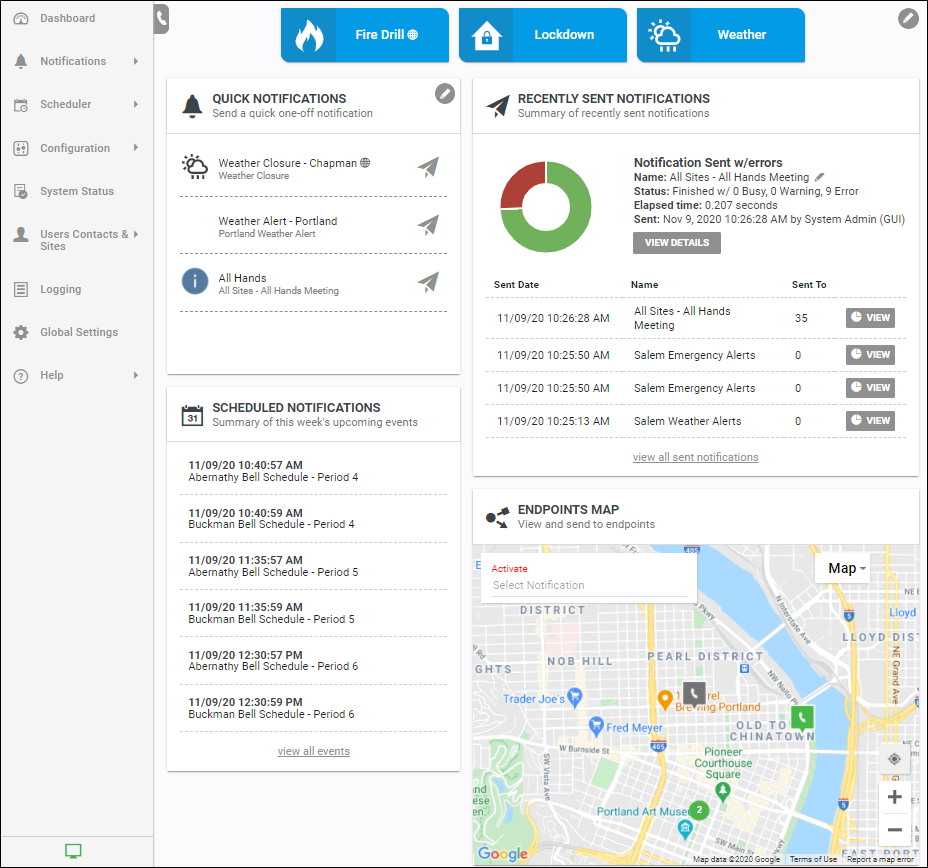Expand Users Contacts & Sites arrow
This screenshot has height=868, width=928.
(x=136, y=234)
